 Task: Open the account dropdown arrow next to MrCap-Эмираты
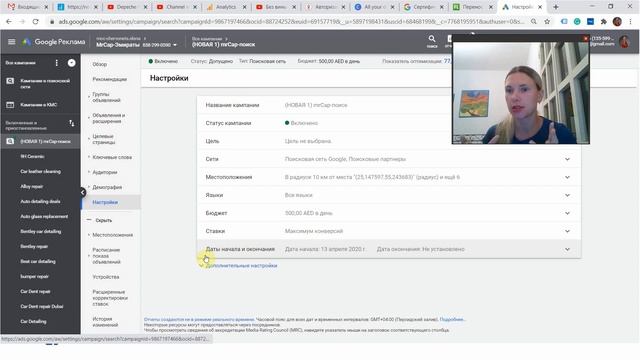click(175, 45)
